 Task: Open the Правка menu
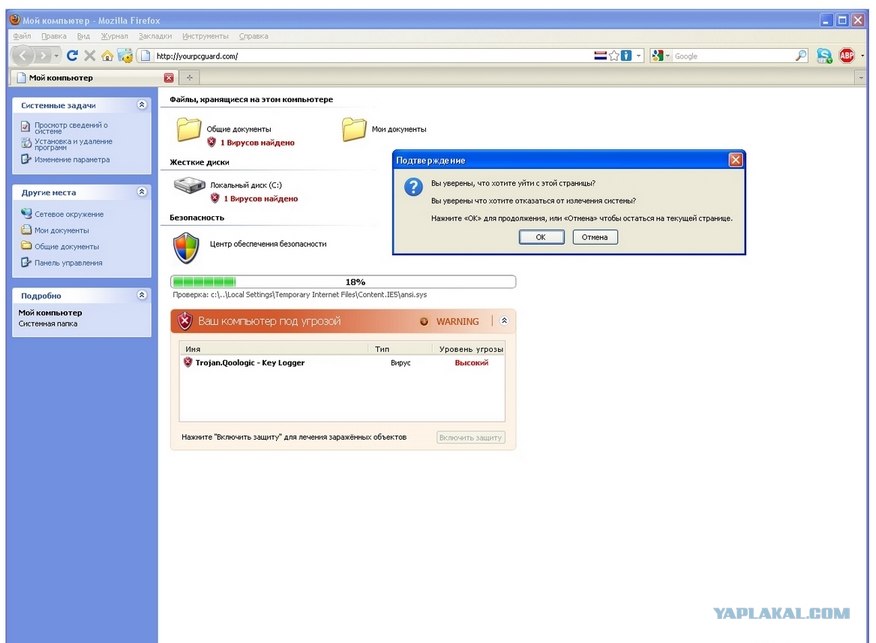[x=54, y=36]
